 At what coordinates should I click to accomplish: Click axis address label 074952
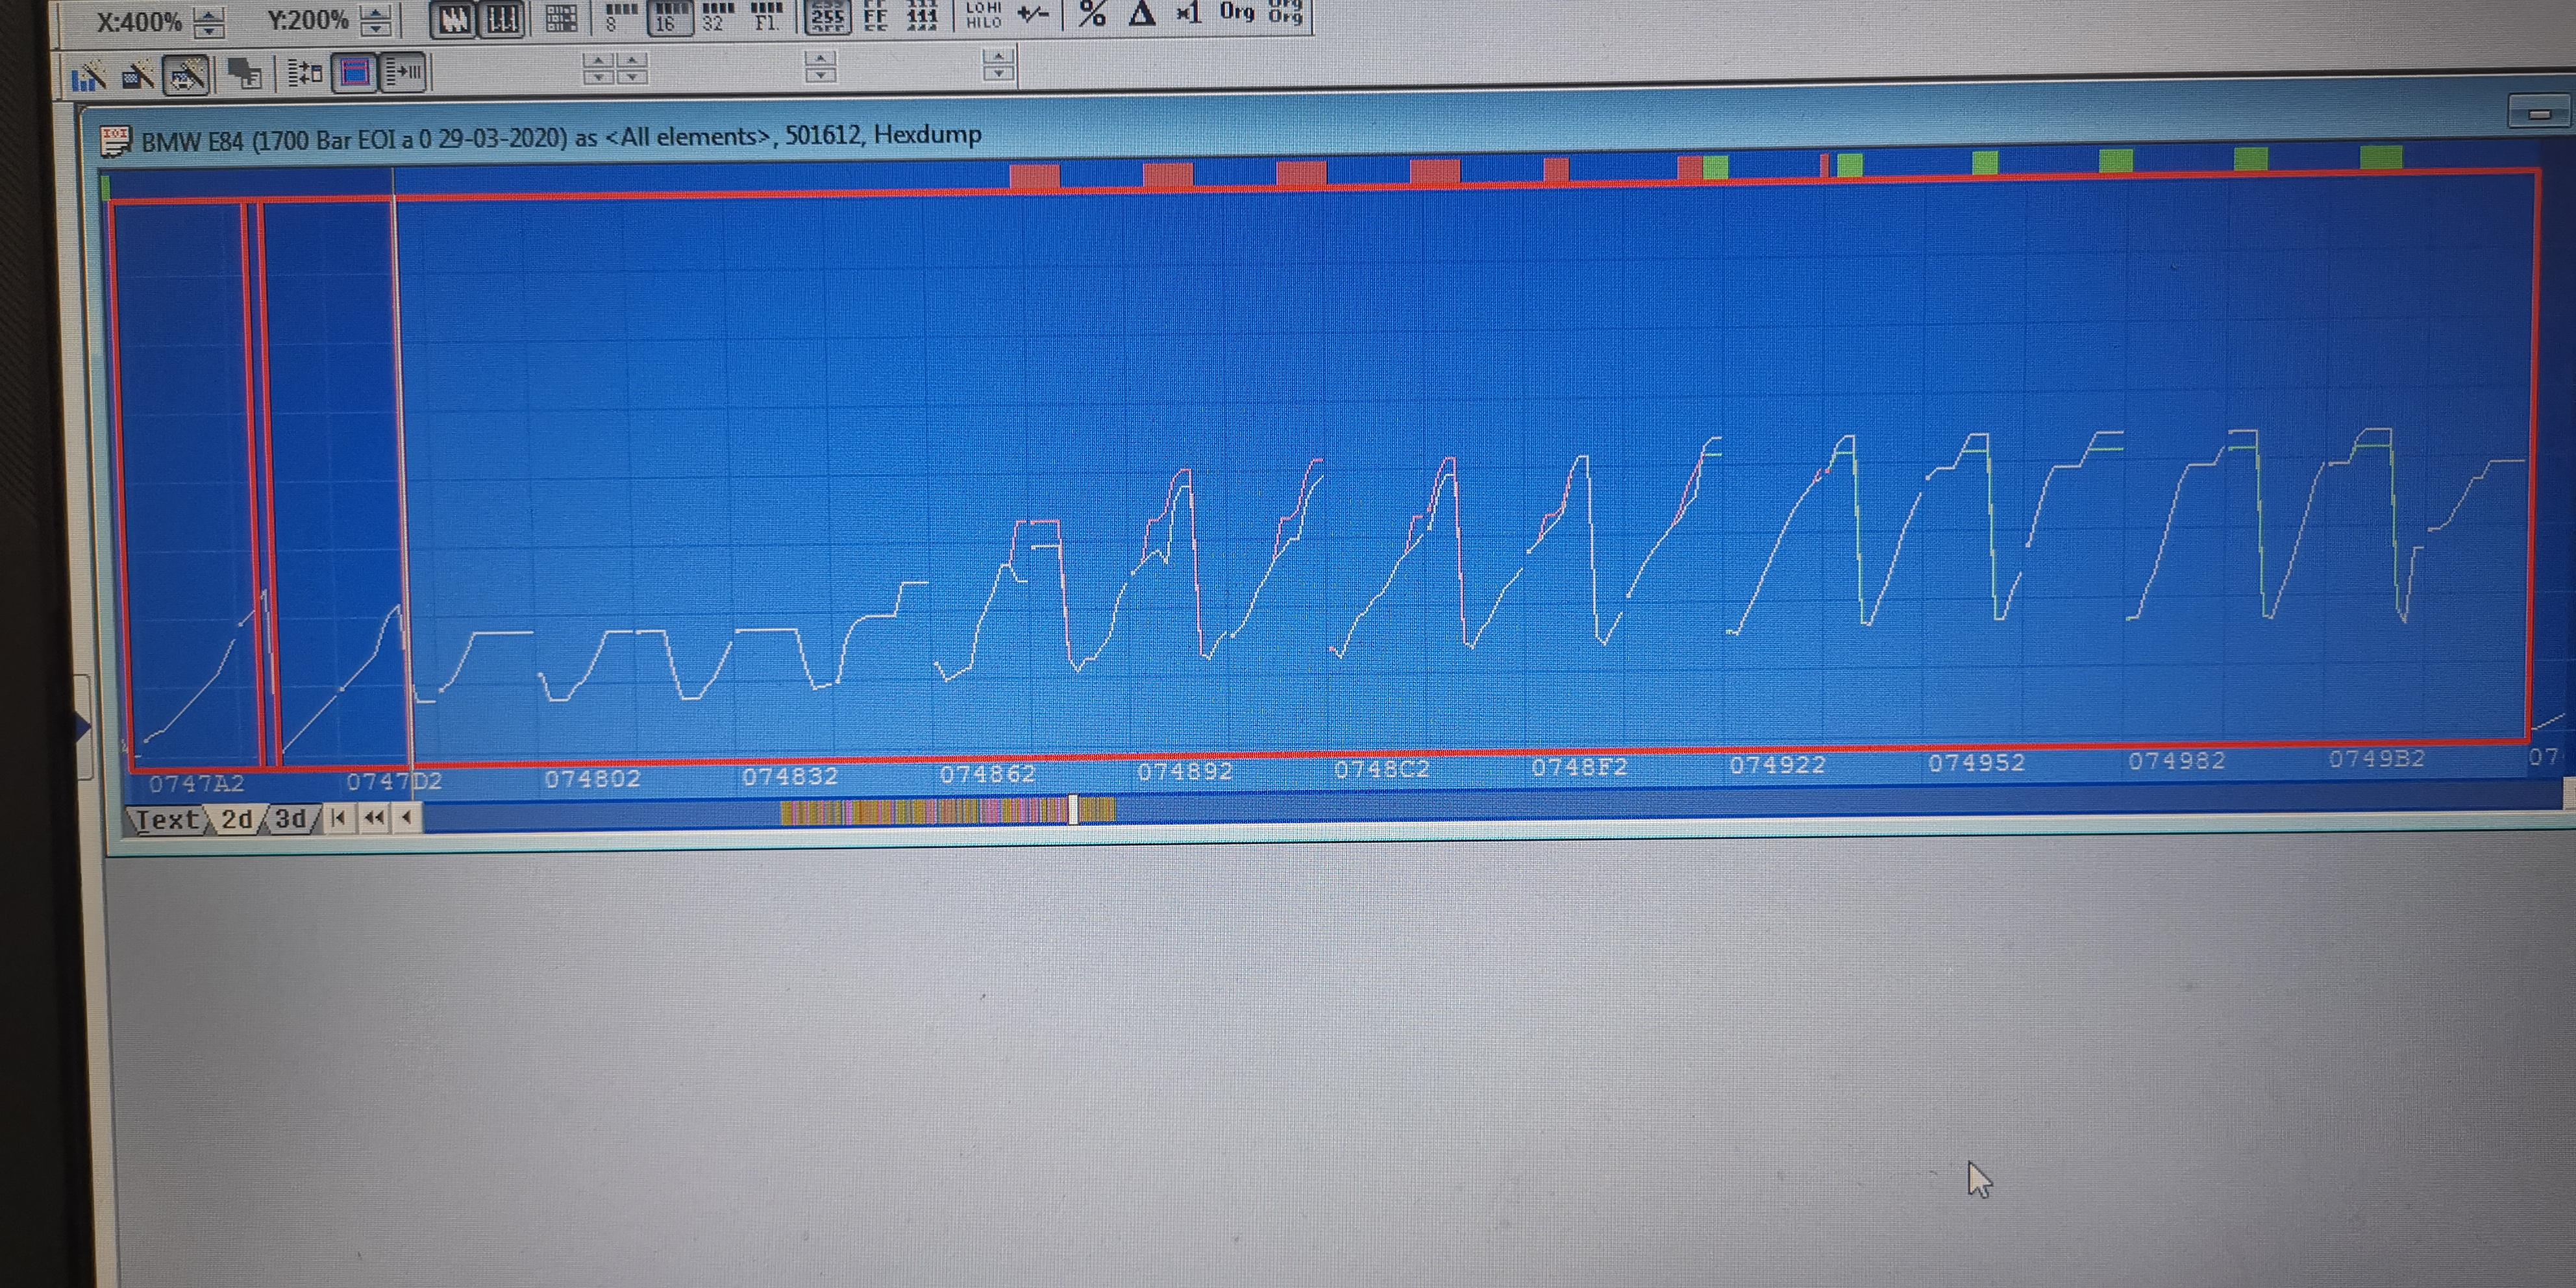coord(1976,763)
